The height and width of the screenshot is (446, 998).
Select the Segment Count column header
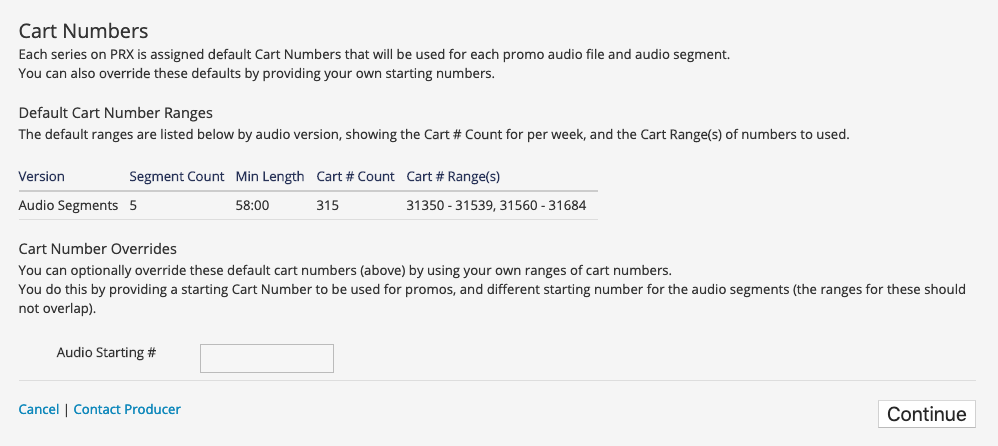pos(176,177)
